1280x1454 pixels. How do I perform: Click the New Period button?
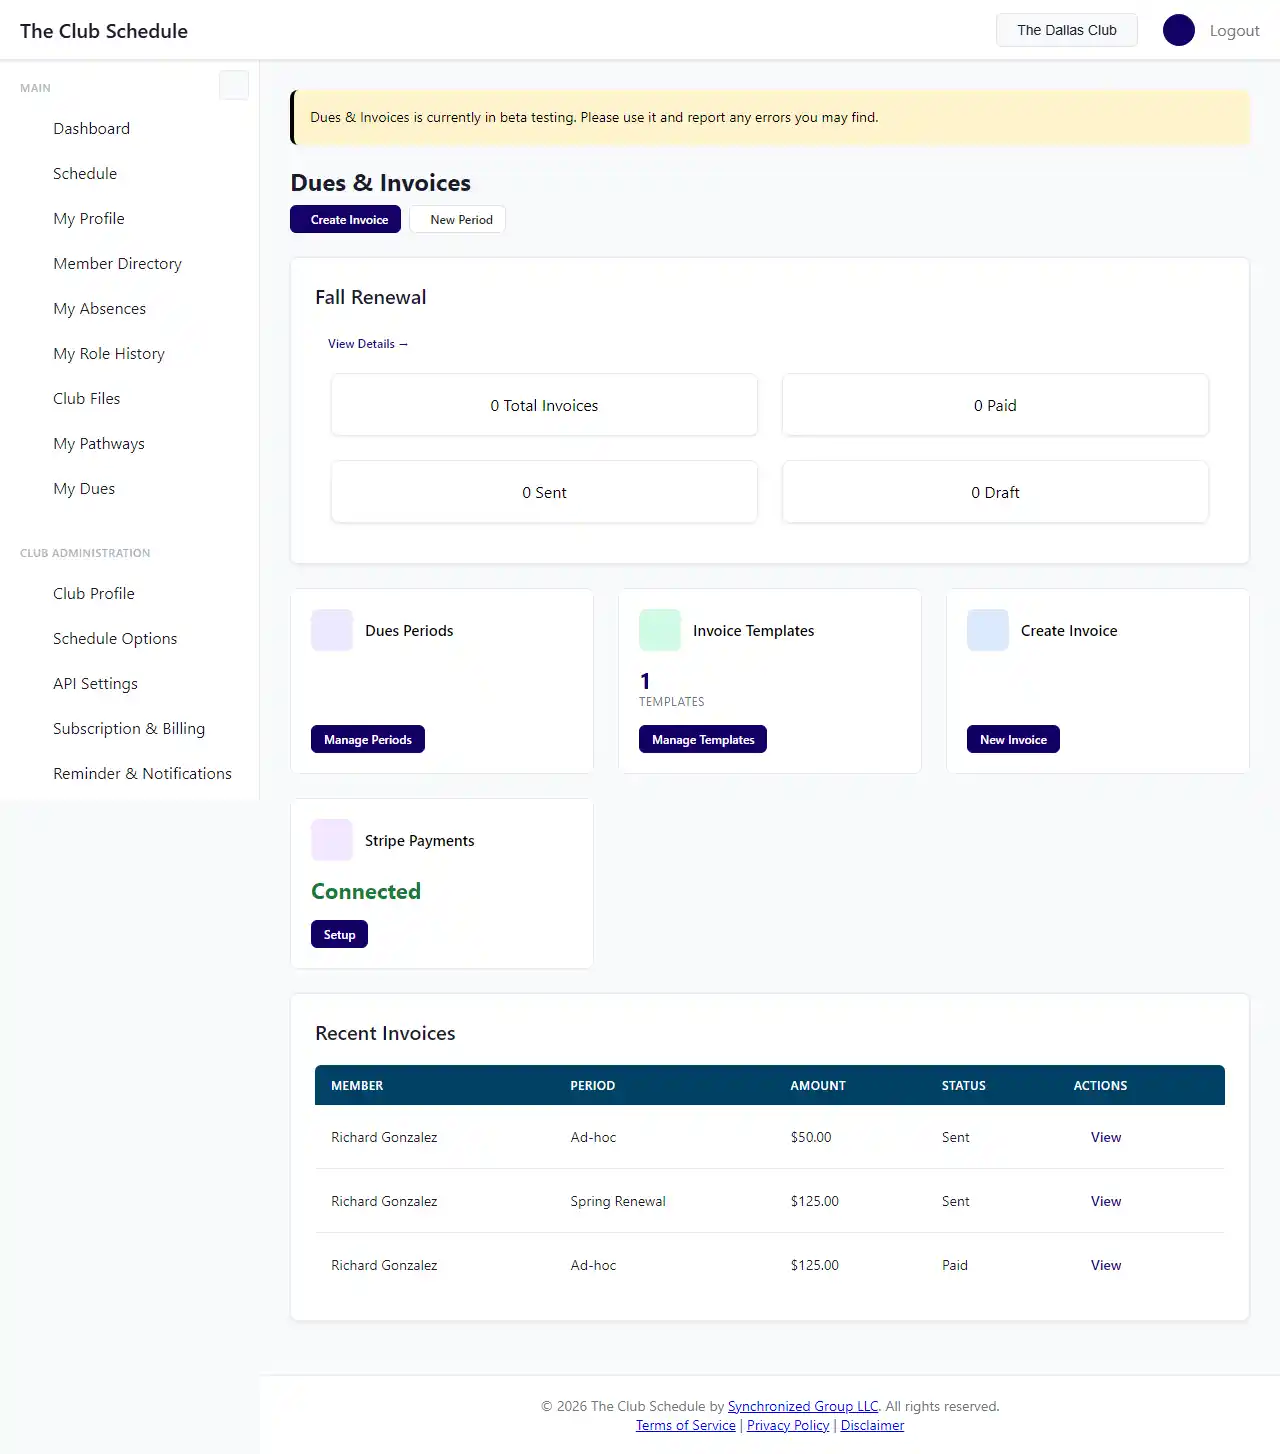[x=461, y=220]
